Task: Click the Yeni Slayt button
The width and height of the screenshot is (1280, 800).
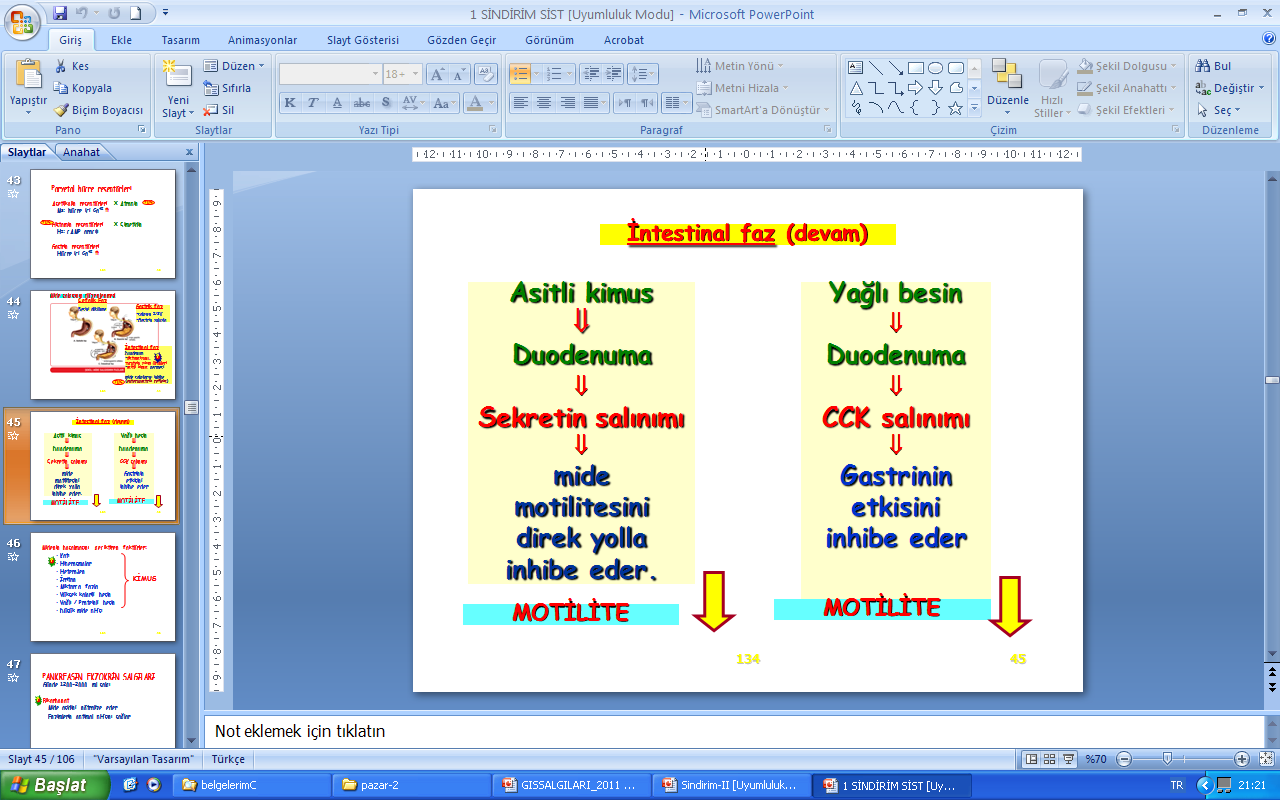Action: pyautogui.click(x=178, y=88)
